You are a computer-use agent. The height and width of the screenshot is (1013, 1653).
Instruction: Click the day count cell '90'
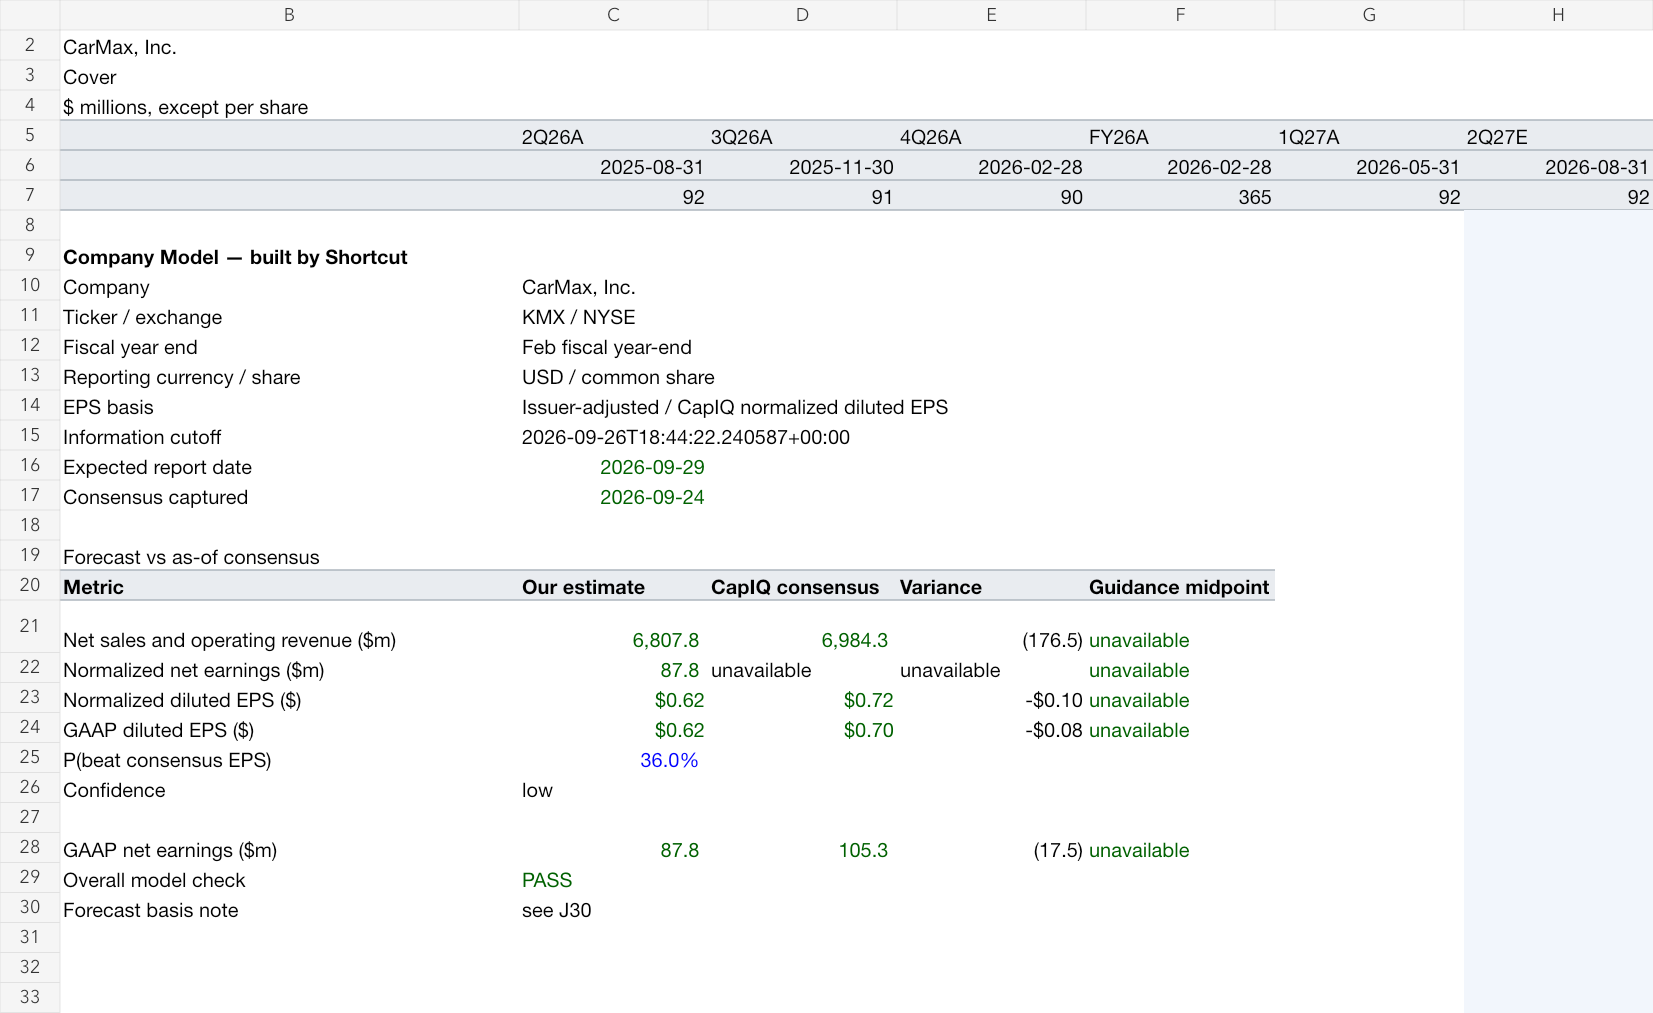(991, 197)
